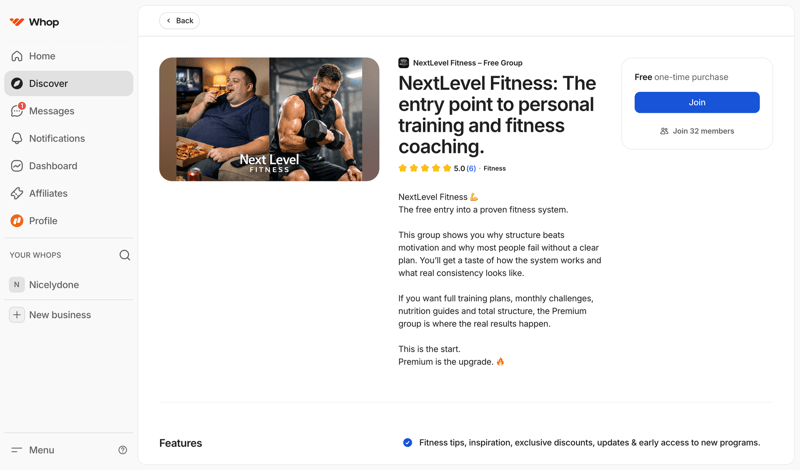This screenshot has height=470, width=800.
Task: Search your whops with magnifier icon
Action: tap(125, 255)
